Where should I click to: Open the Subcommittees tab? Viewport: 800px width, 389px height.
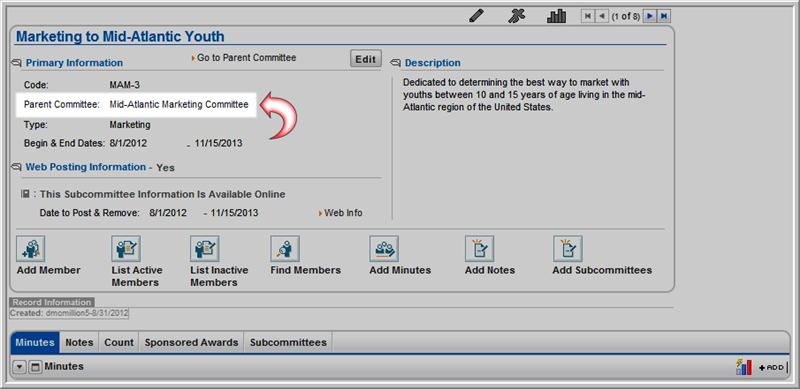click(x=288, y=343)
